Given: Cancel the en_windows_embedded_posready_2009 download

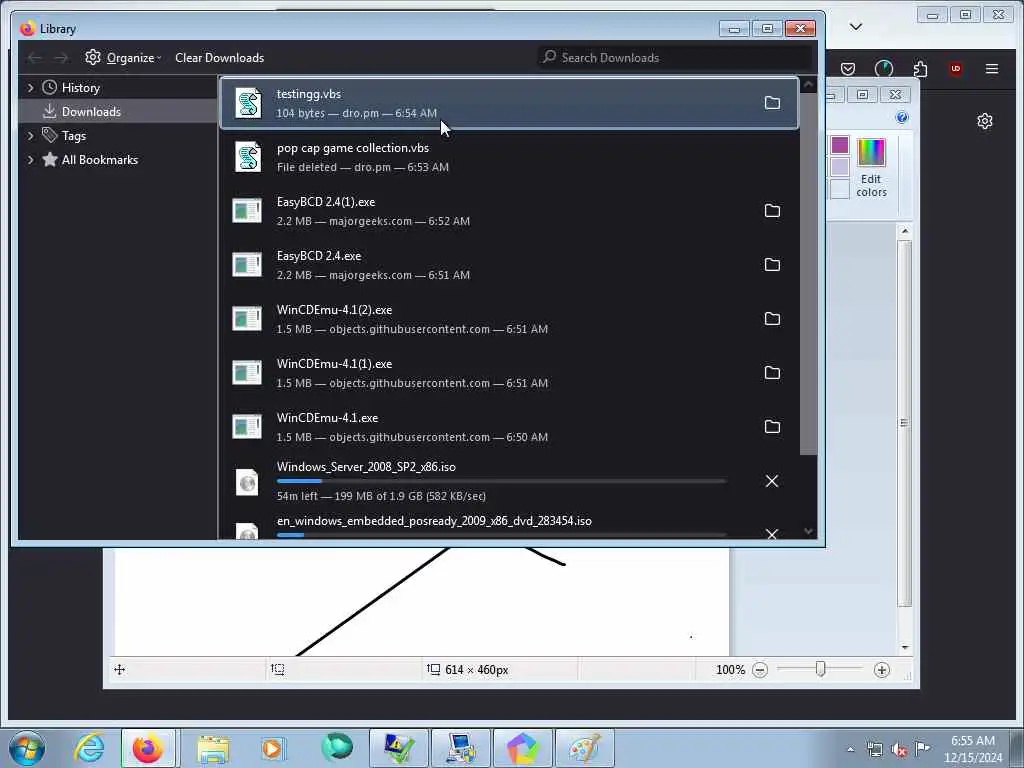Looking at the screenshot, I should tap(771, 534).
